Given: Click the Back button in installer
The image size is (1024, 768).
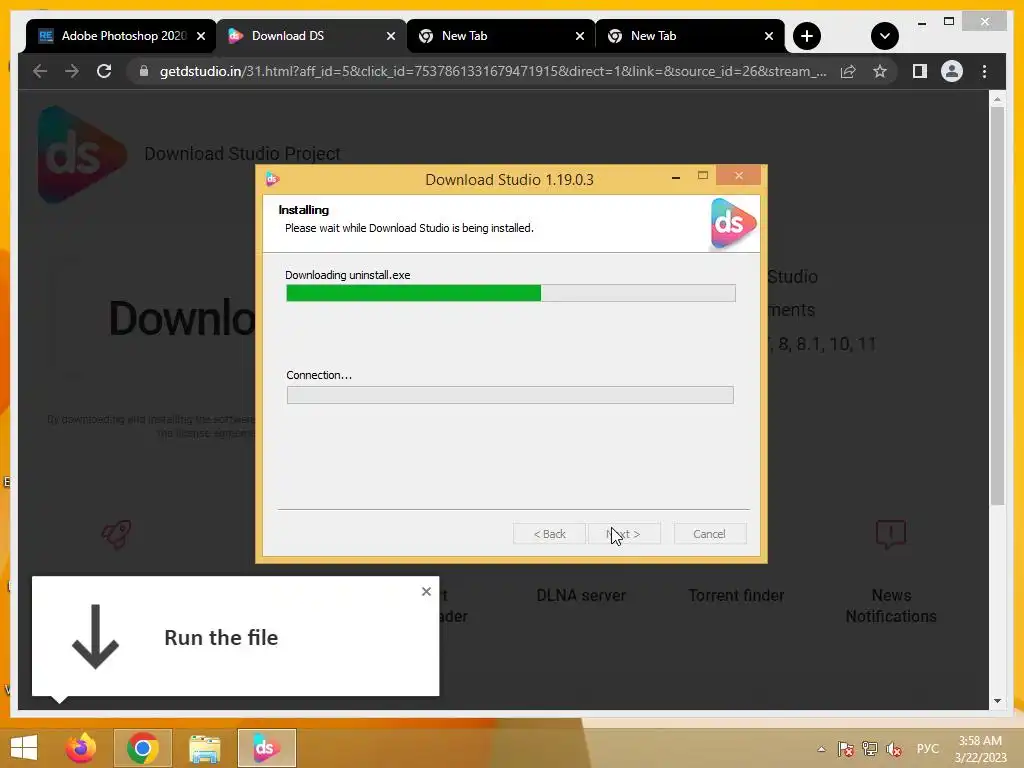Looking at the screenshot, I should (549, 534).
